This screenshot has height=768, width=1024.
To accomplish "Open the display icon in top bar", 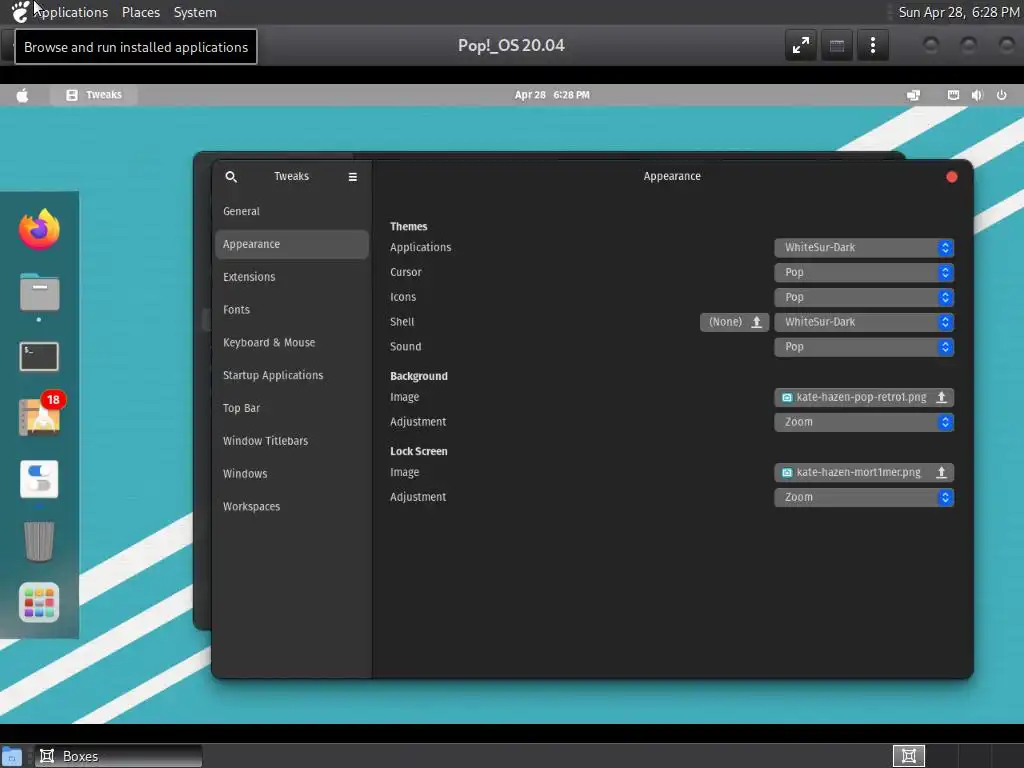I will (x=913, y=95).
